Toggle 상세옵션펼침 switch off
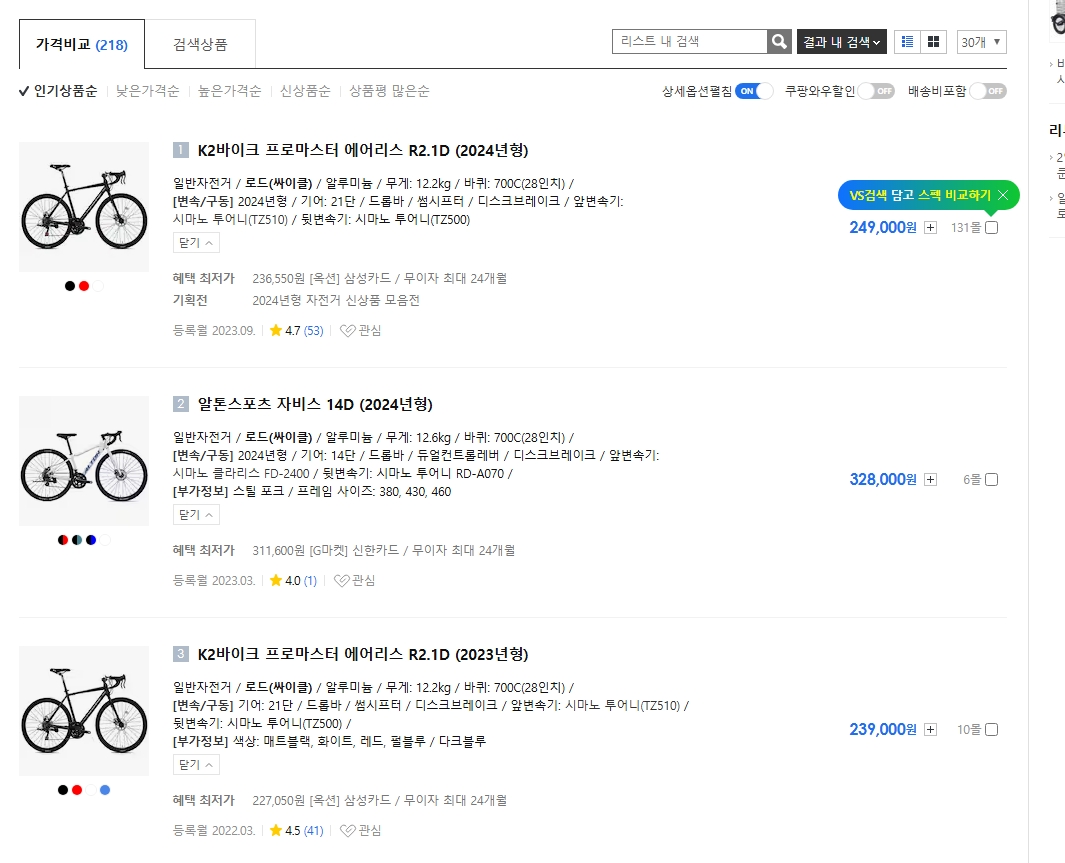This screenshot has width=1065, height=863. [754, 91]
